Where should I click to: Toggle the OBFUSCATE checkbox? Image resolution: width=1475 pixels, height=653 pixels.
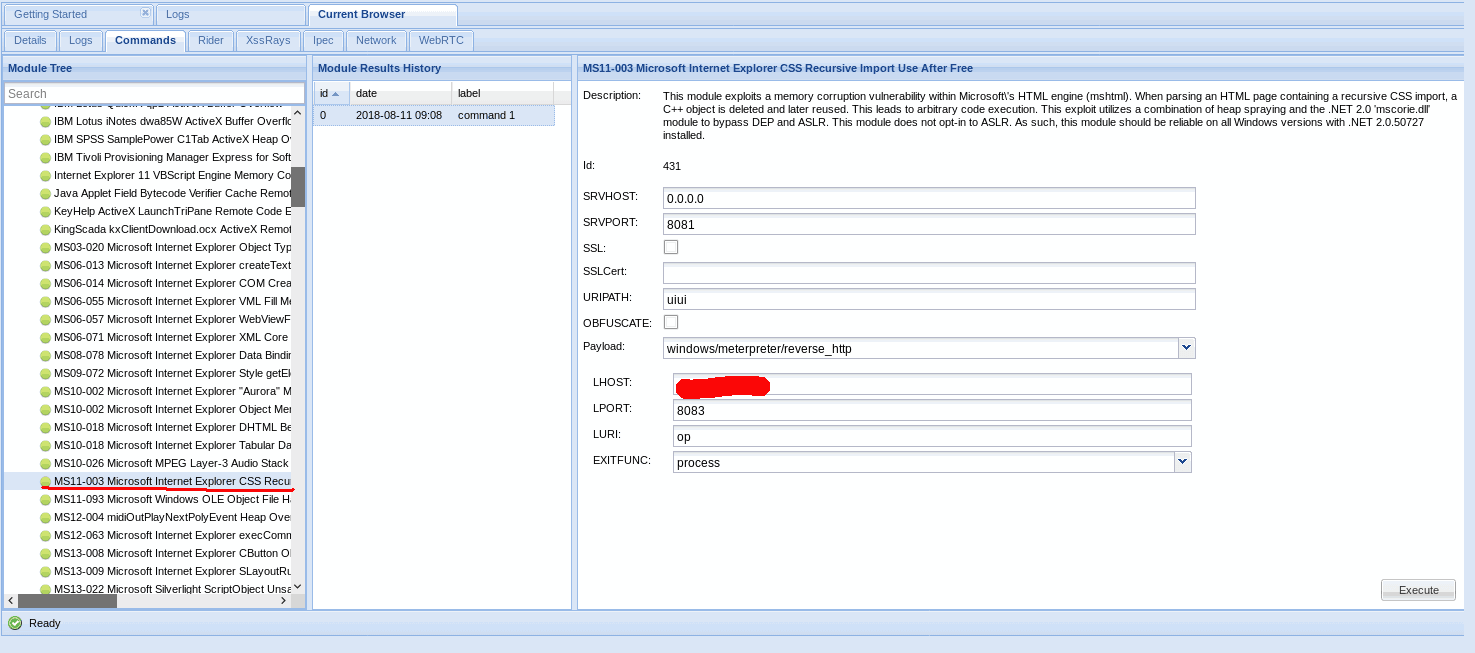tap(671, 322)
